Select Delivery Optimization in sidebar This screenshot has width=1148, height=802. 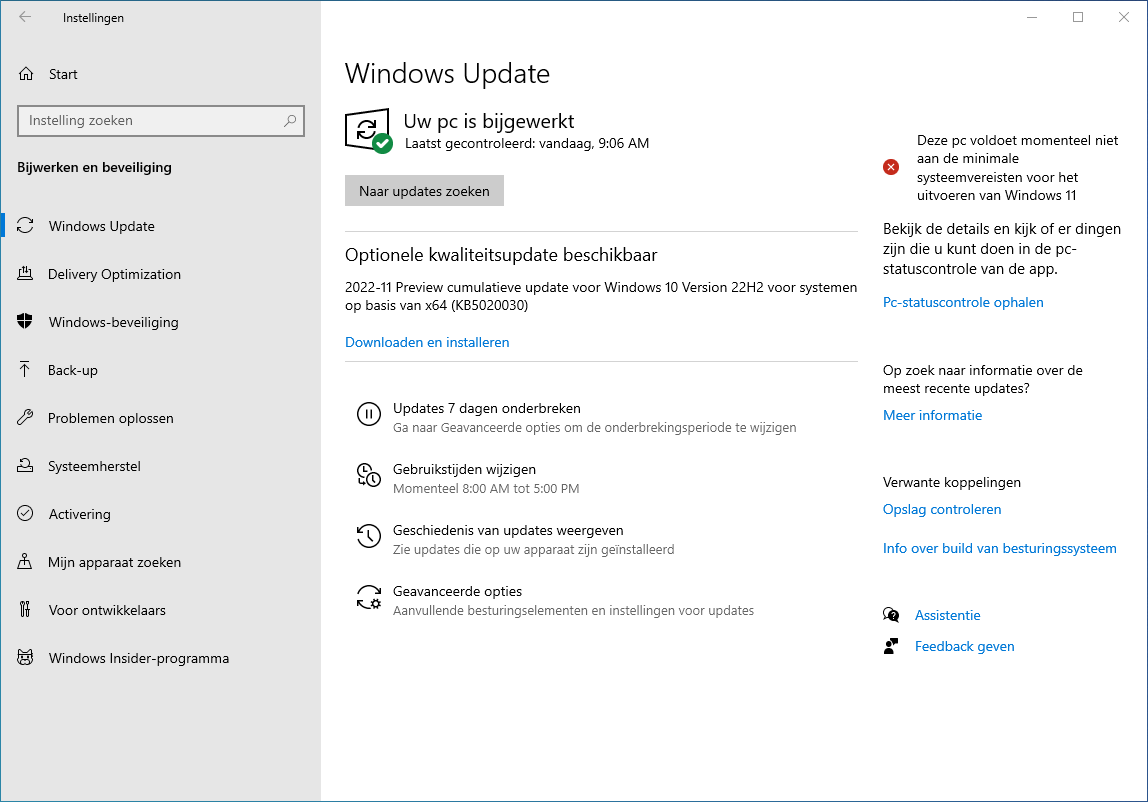coord(114,274)
